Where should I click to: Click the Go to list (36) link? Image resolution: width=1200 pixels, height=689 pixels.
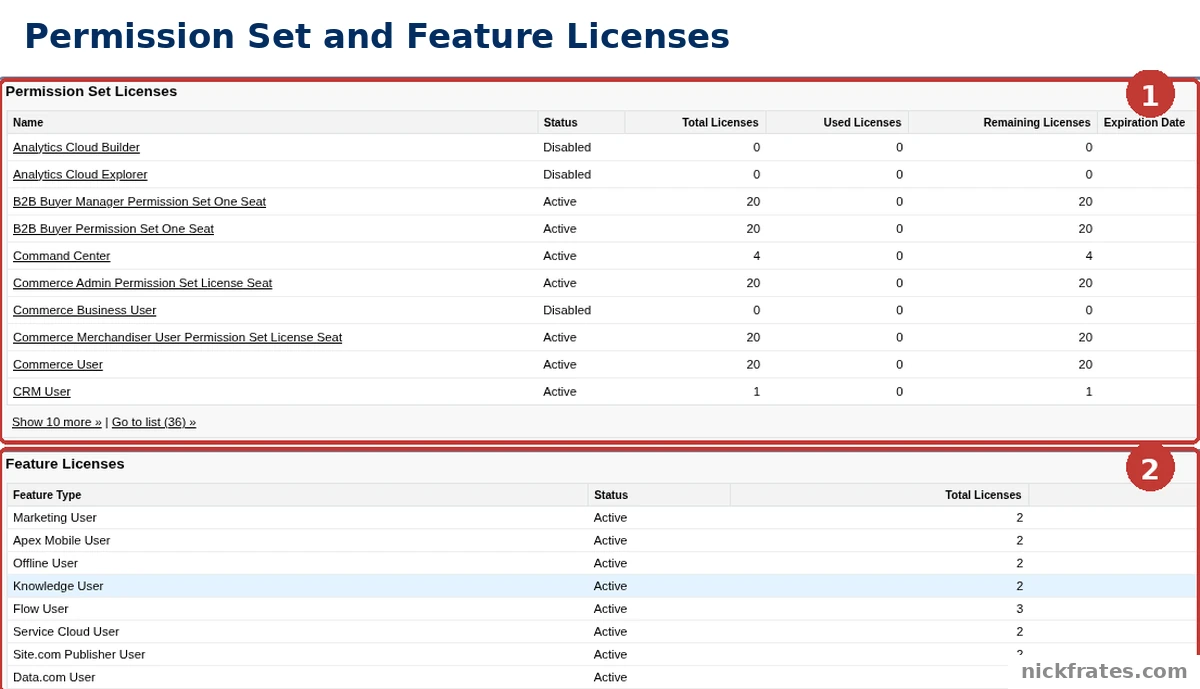[x=154, y=422]
